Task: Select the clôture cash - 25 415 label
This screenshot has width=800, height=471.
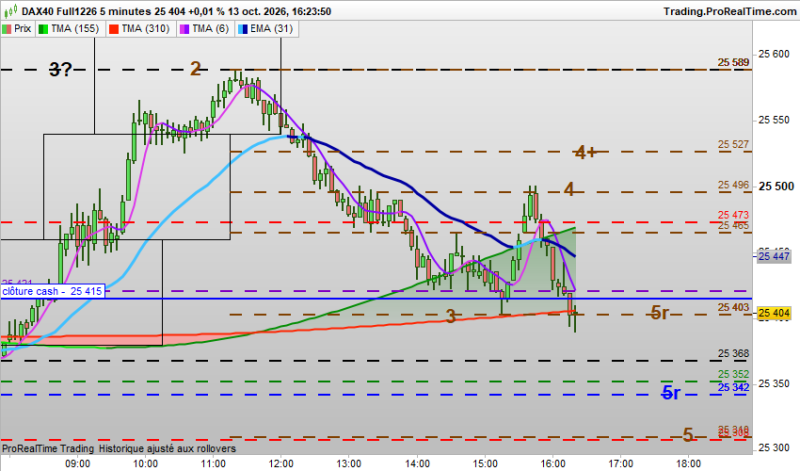Action: pos(52,291)
